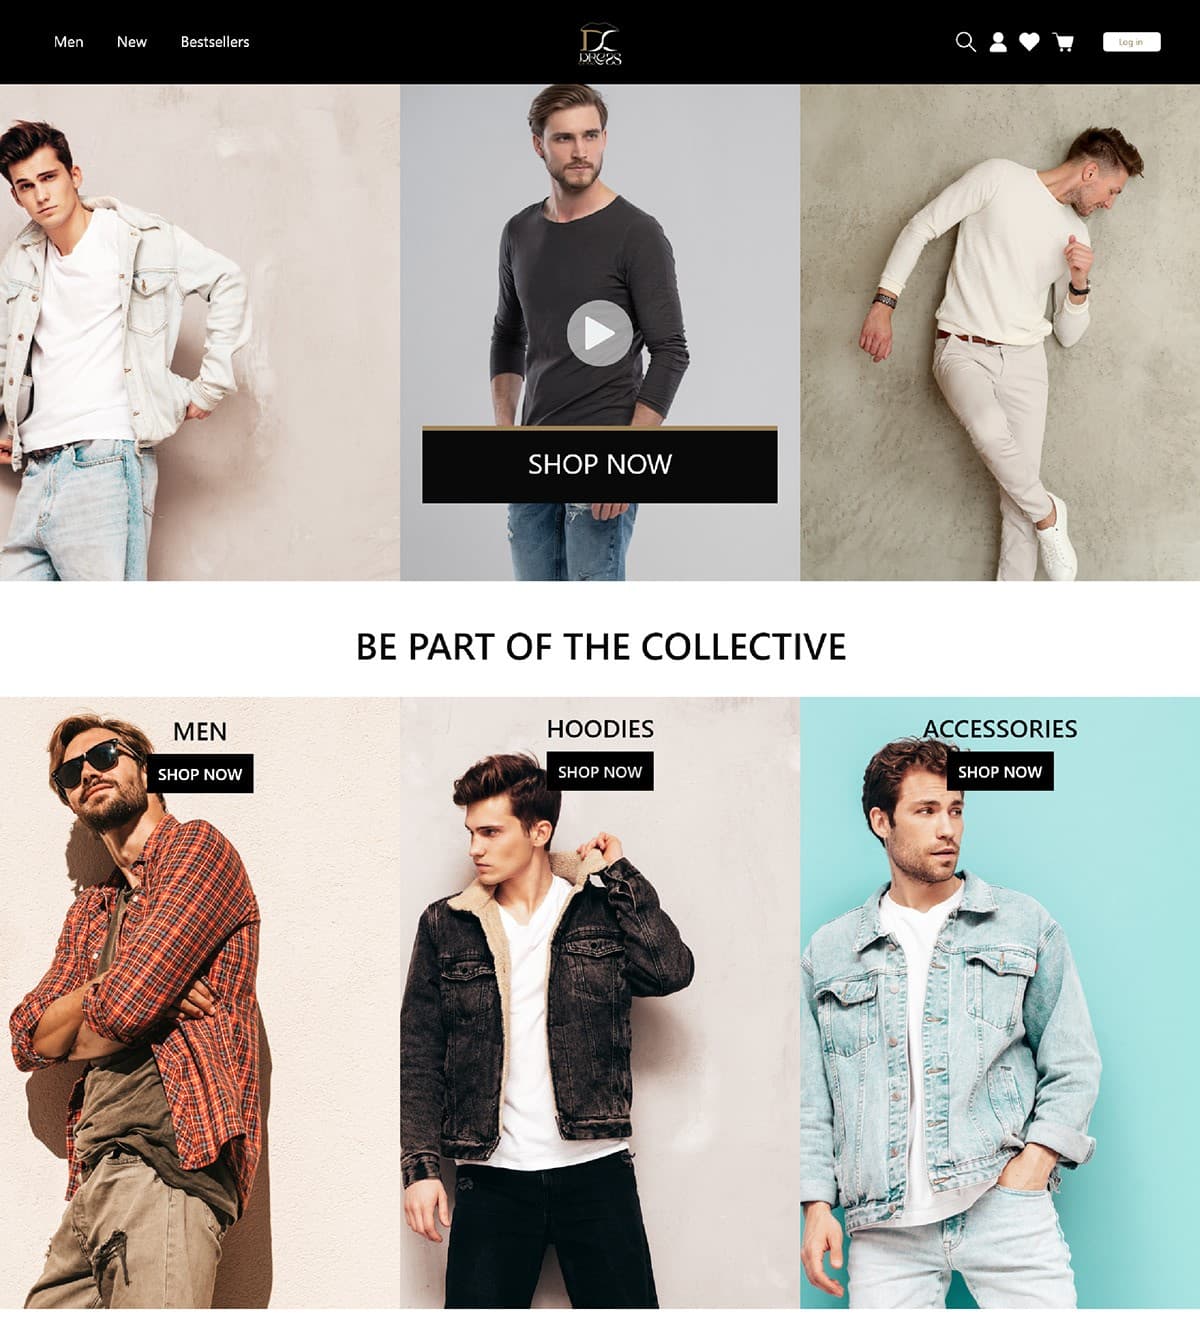Open the search magnifier icon
The width and height of the screenshot is (1200, 1319).
click(965, 42)
